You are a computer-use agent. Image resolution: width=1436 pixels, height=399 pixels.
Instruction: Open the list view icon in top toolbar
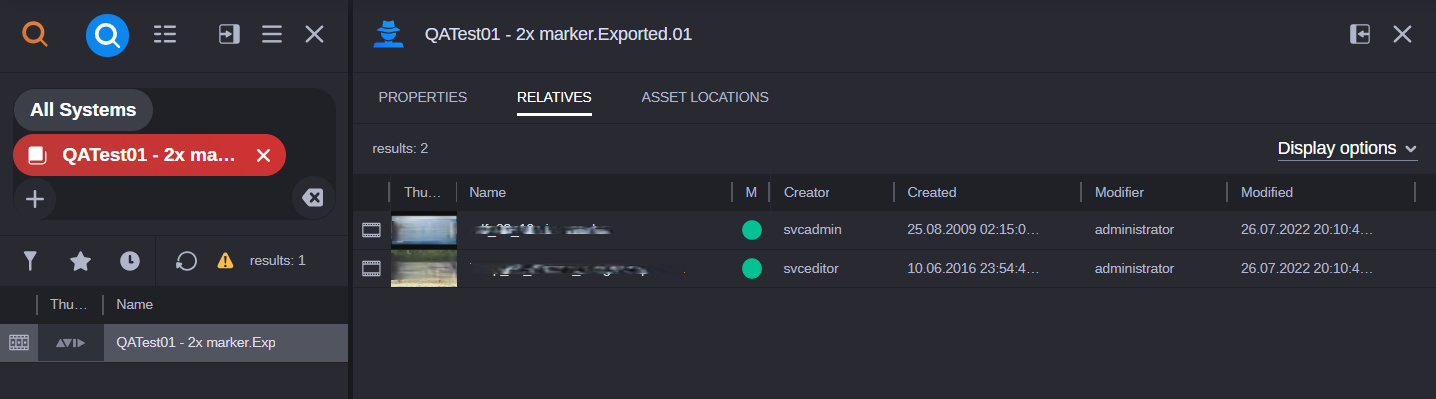(165, 35)
